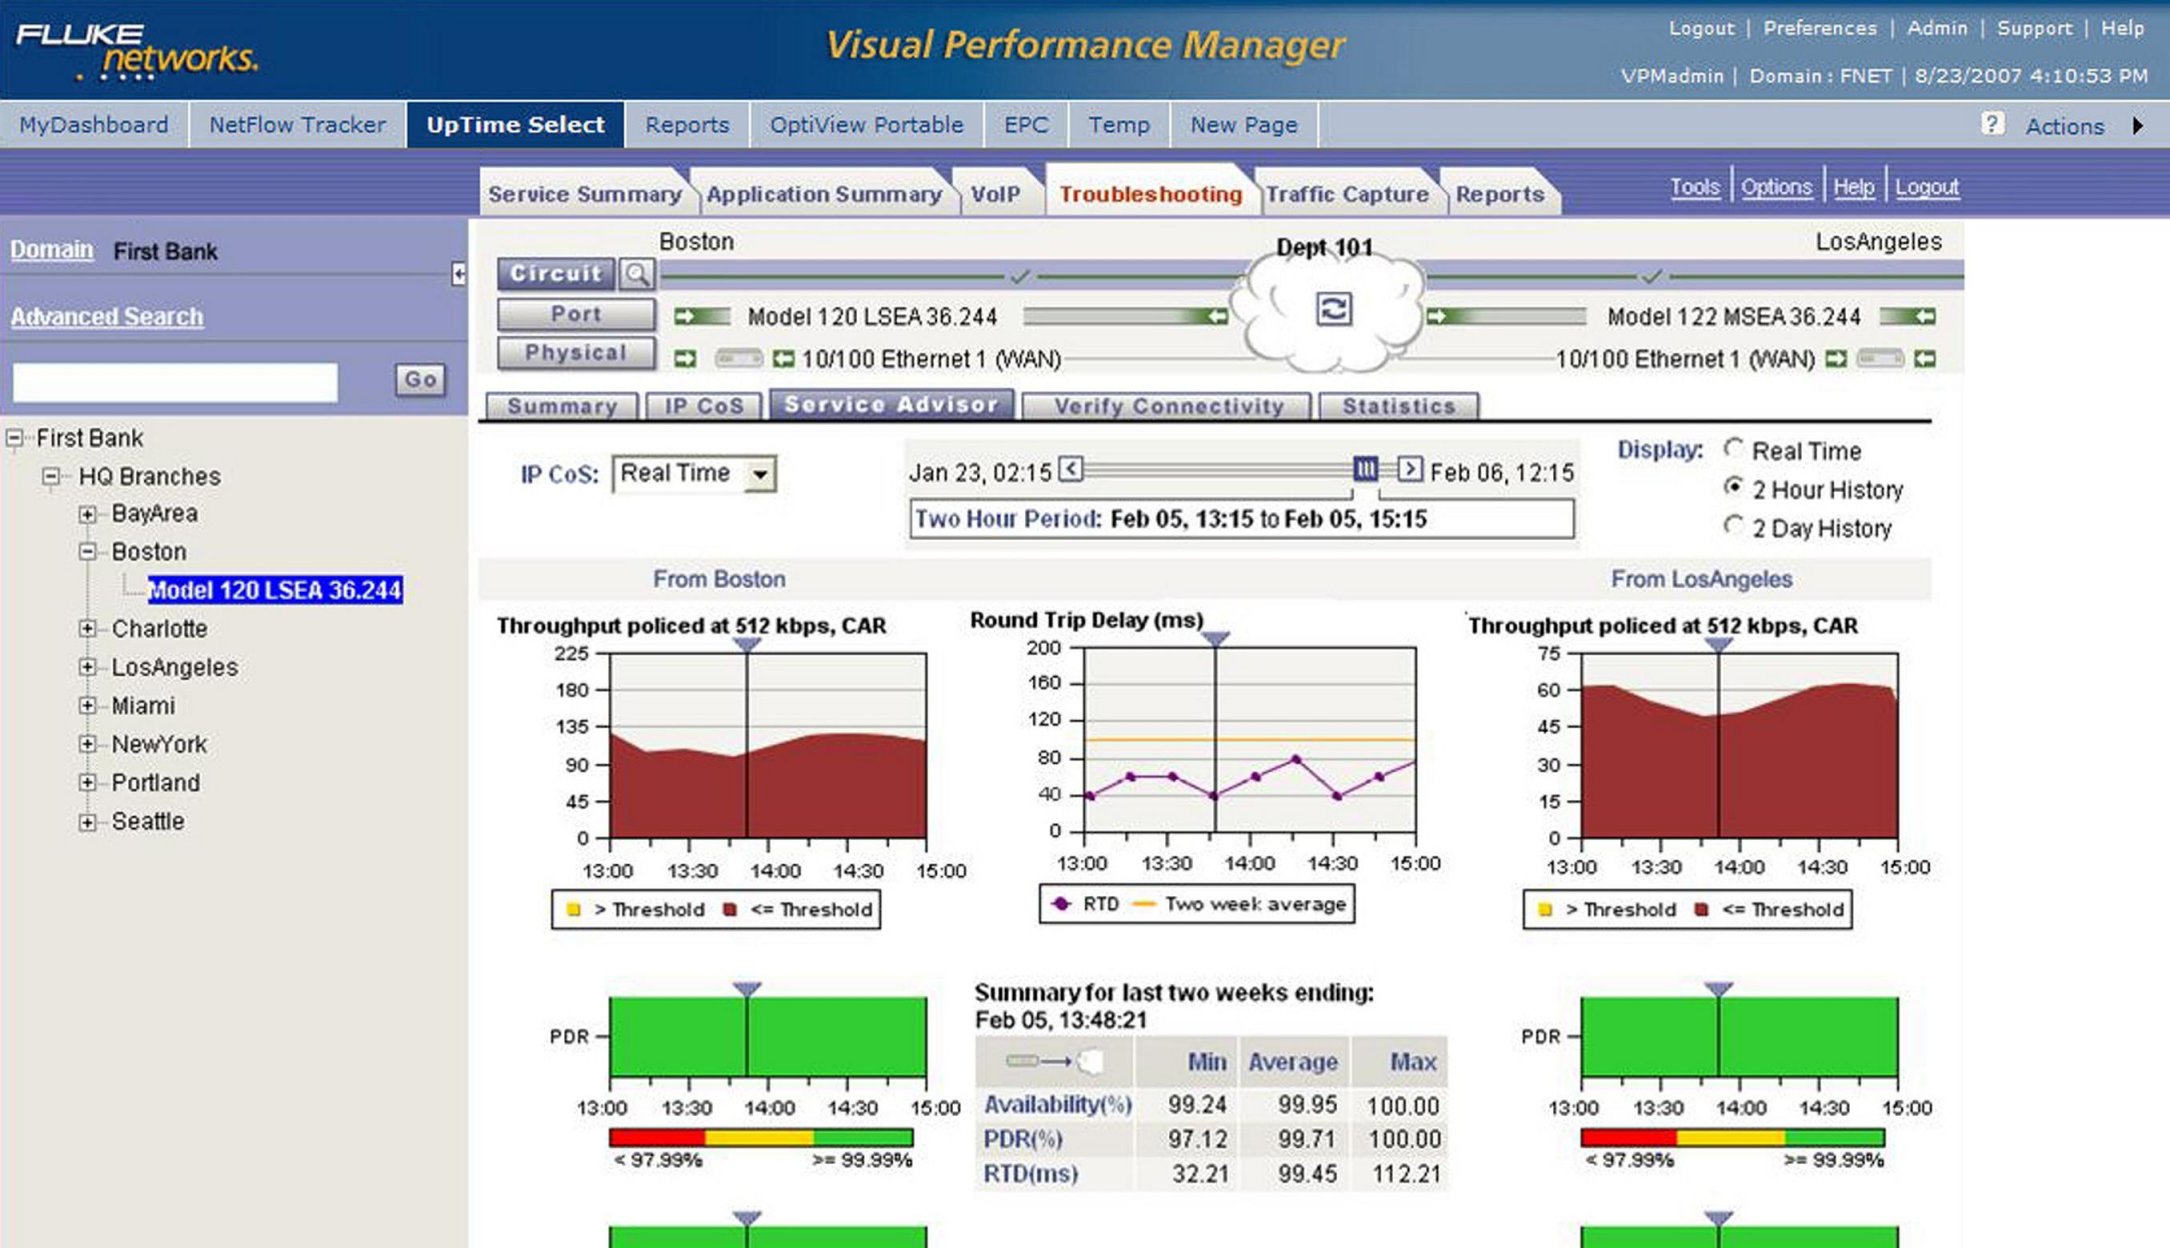Click the help question mark icon beside Actions
The height and width of the screenshot is (1248, 2170).
coord(1992,124)
